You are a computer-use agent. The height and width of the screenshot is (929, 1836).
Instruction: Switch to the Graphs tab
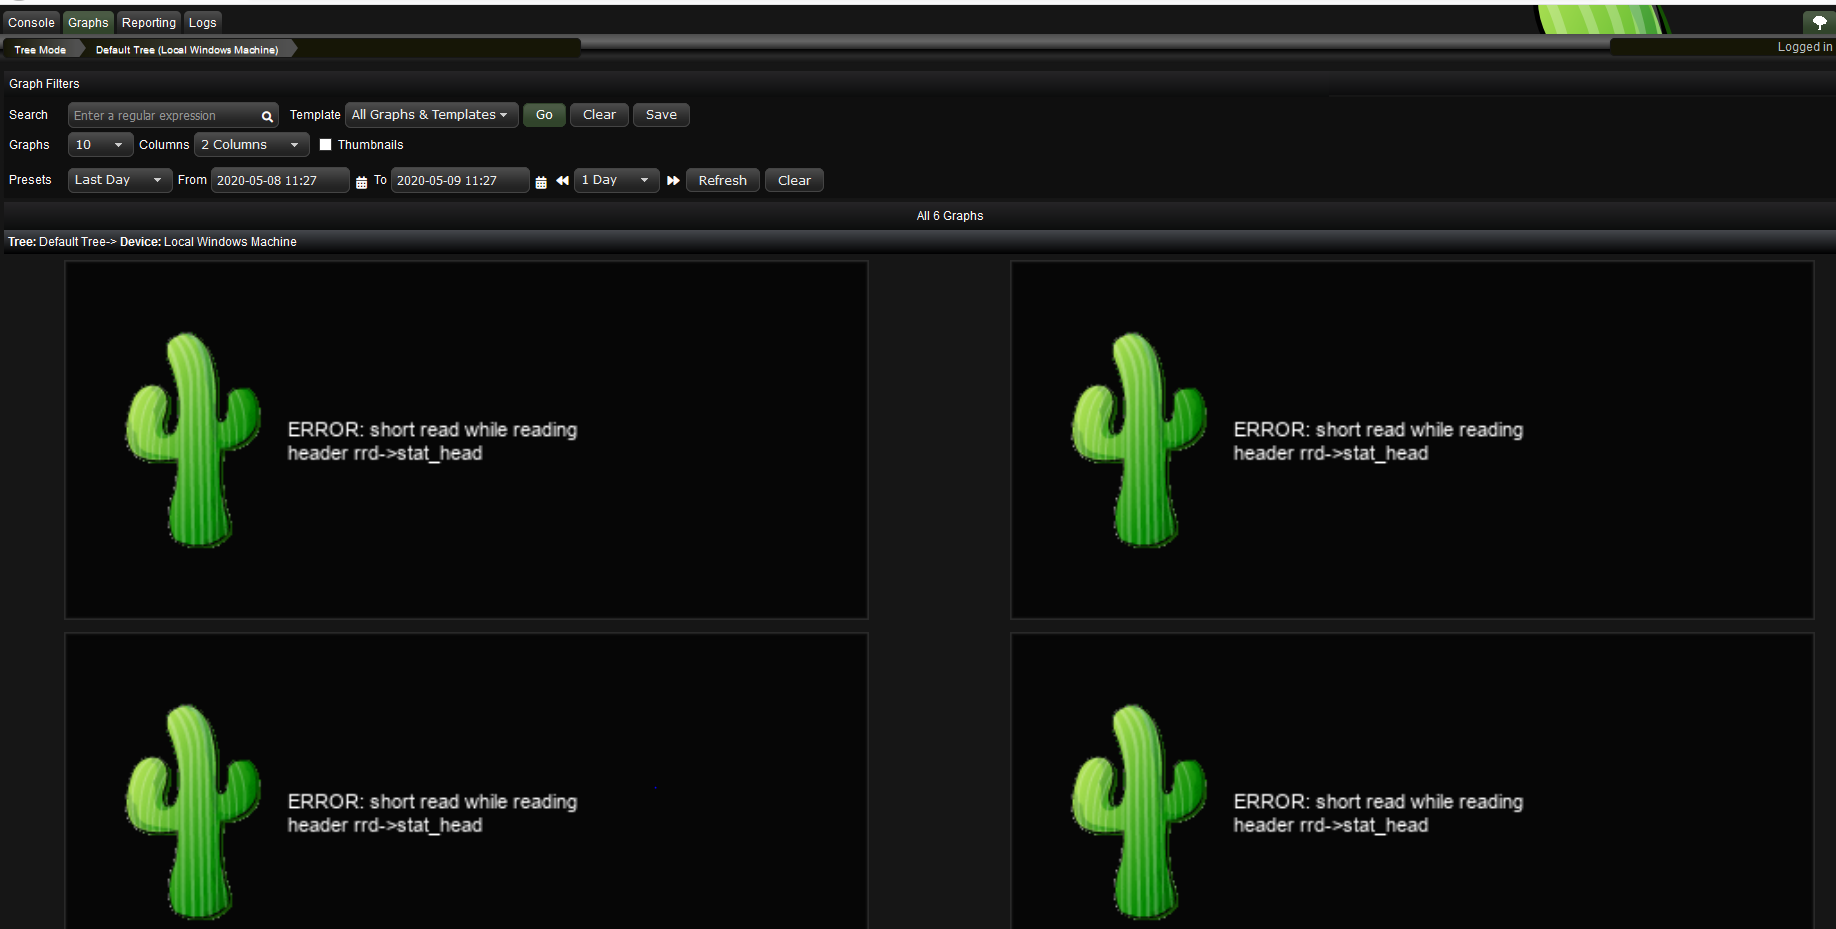[88, 22]
